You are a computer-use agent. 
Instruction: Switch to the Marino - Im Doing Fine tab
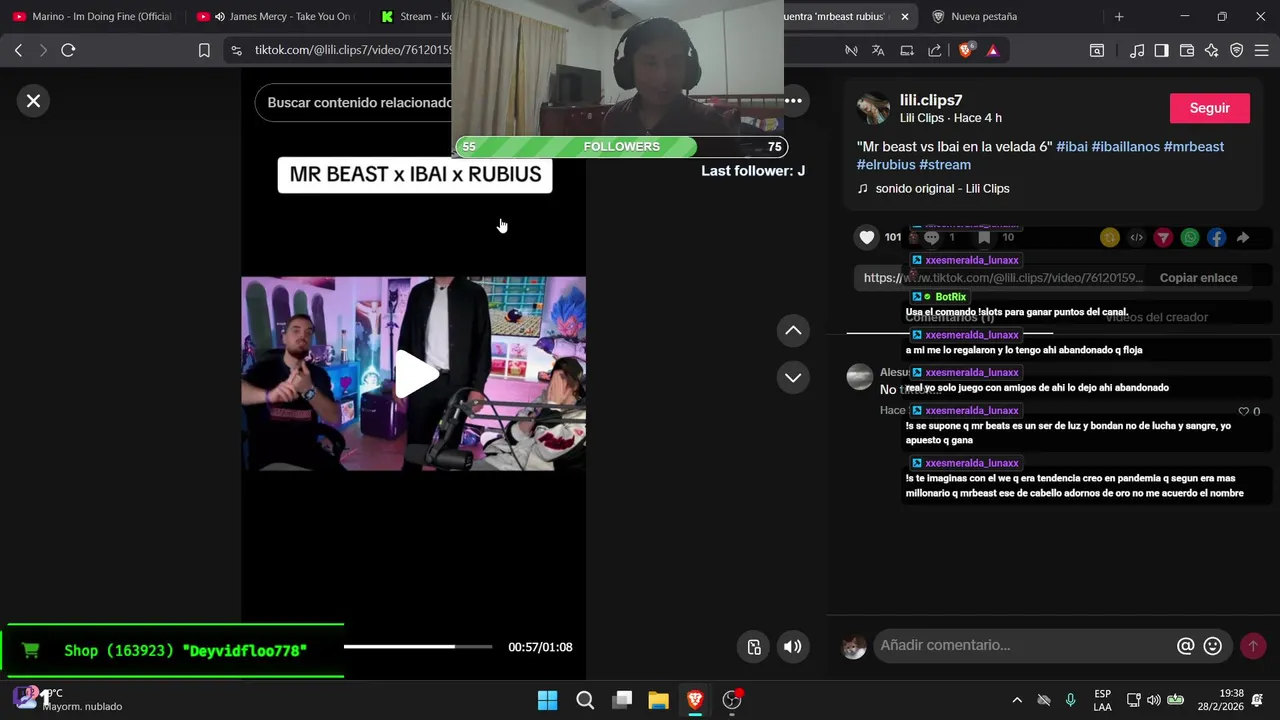92,16
